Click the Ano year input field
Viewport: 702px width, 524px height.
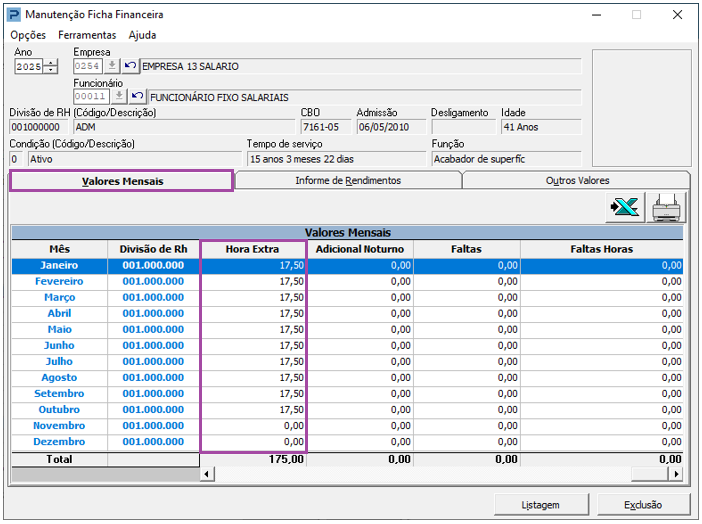click(29, 66)
